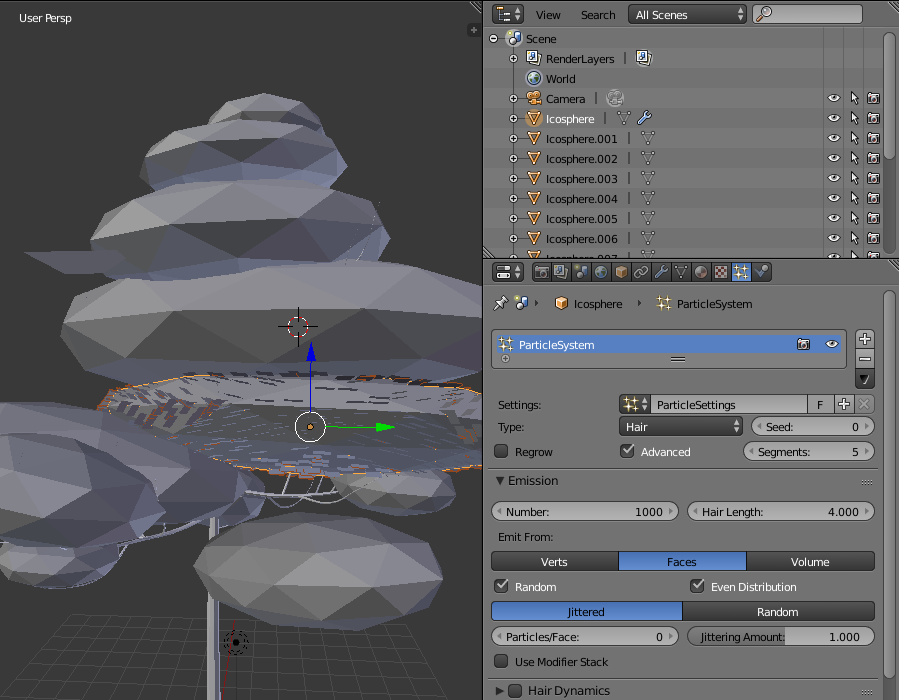Enable Use Modifier Stack checkbox
The width and height of the screenshot is (899, 700).
click(501, 661)
